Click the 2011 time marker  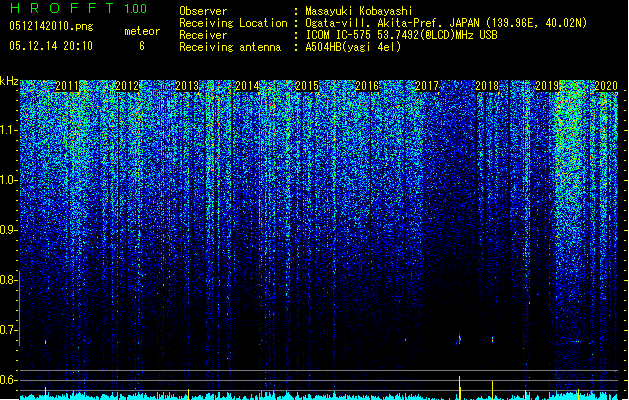click(67, 86)
